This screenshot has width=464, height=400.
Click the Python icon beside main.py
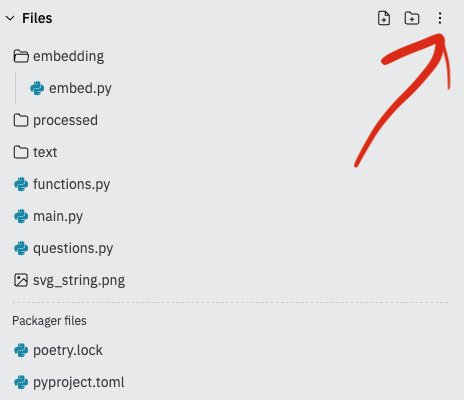(21, 216)
